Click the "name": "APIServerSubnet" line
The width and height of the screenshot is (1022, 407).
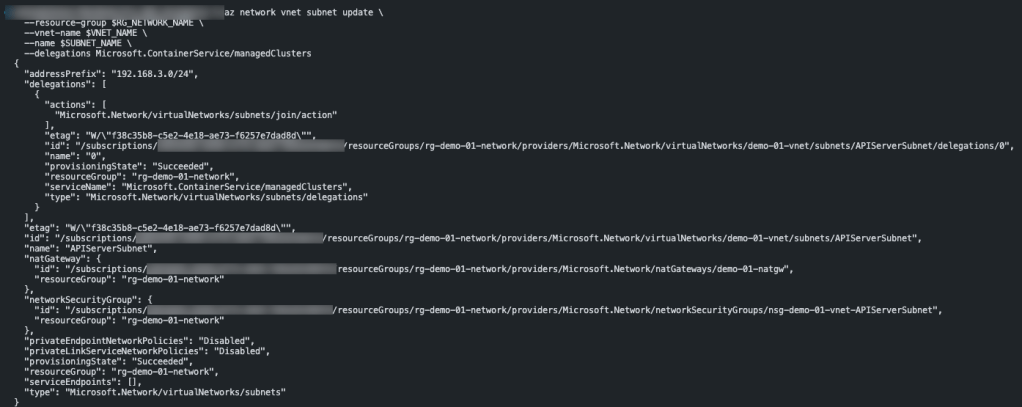coord(91,248)
